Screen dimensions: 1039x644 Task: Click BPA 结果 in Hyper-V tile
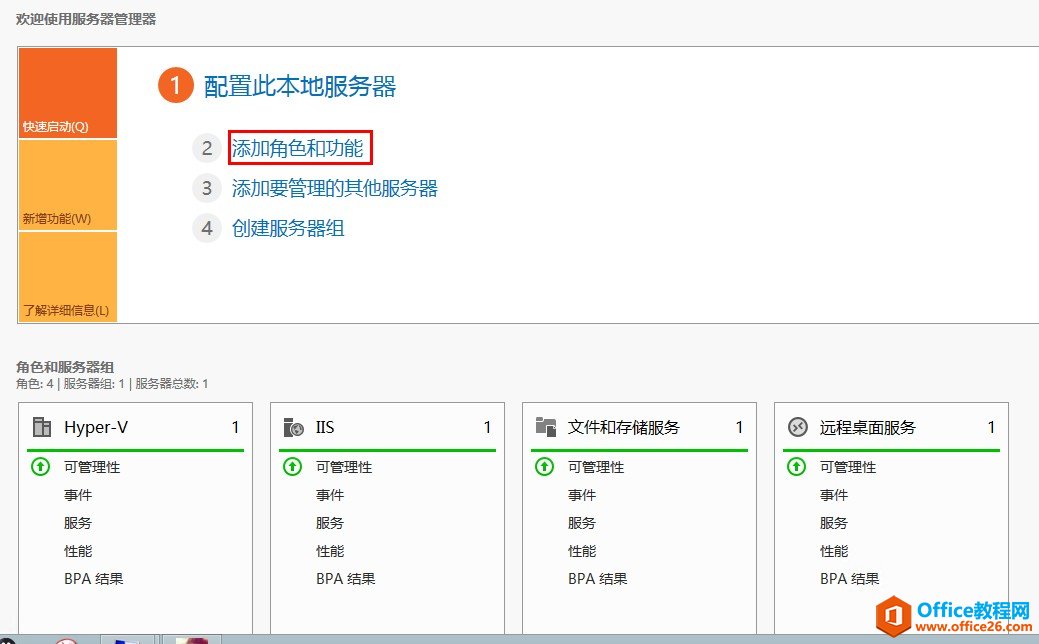[93, 578]
